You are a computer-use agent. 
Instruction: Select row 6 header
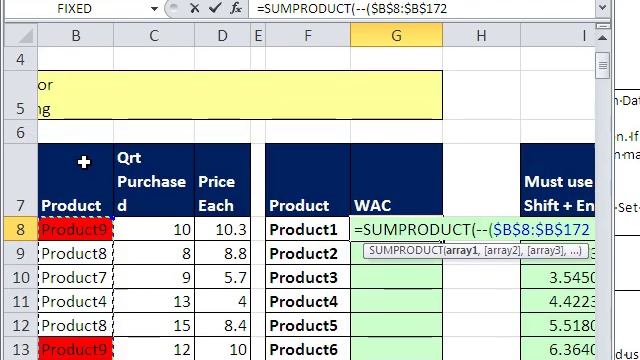coord(21,132)
